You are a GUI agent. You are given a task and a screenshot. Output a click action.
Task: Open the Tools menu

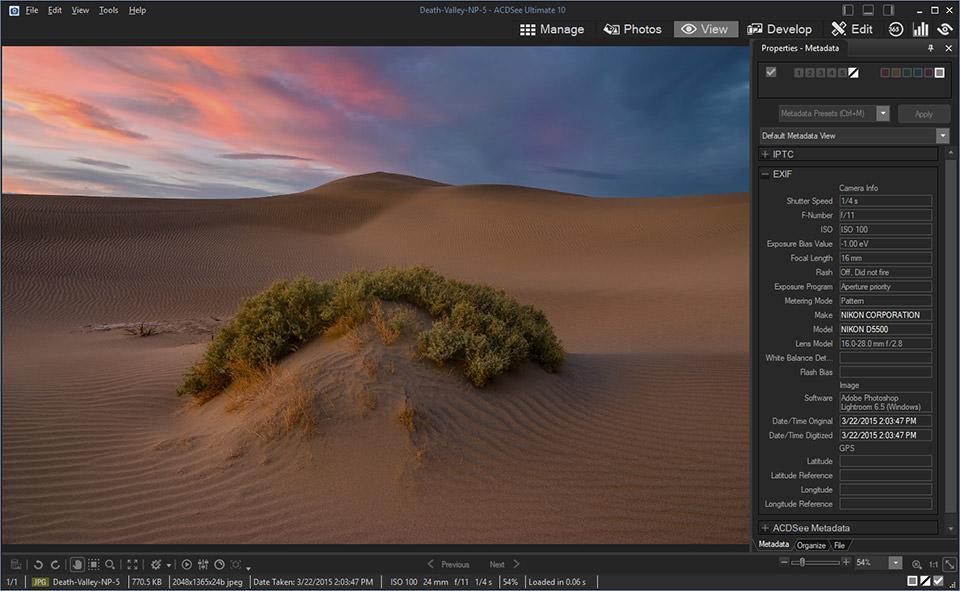108,10
